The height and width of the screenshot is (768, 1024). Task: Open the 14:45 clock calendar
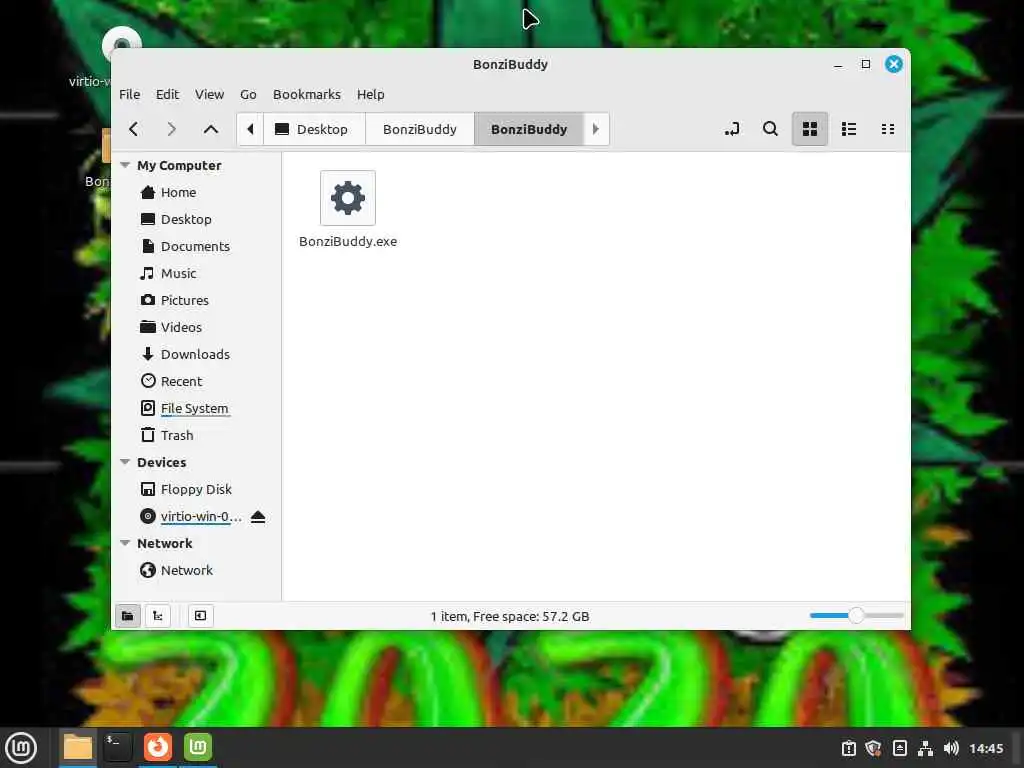pos(986,748)
